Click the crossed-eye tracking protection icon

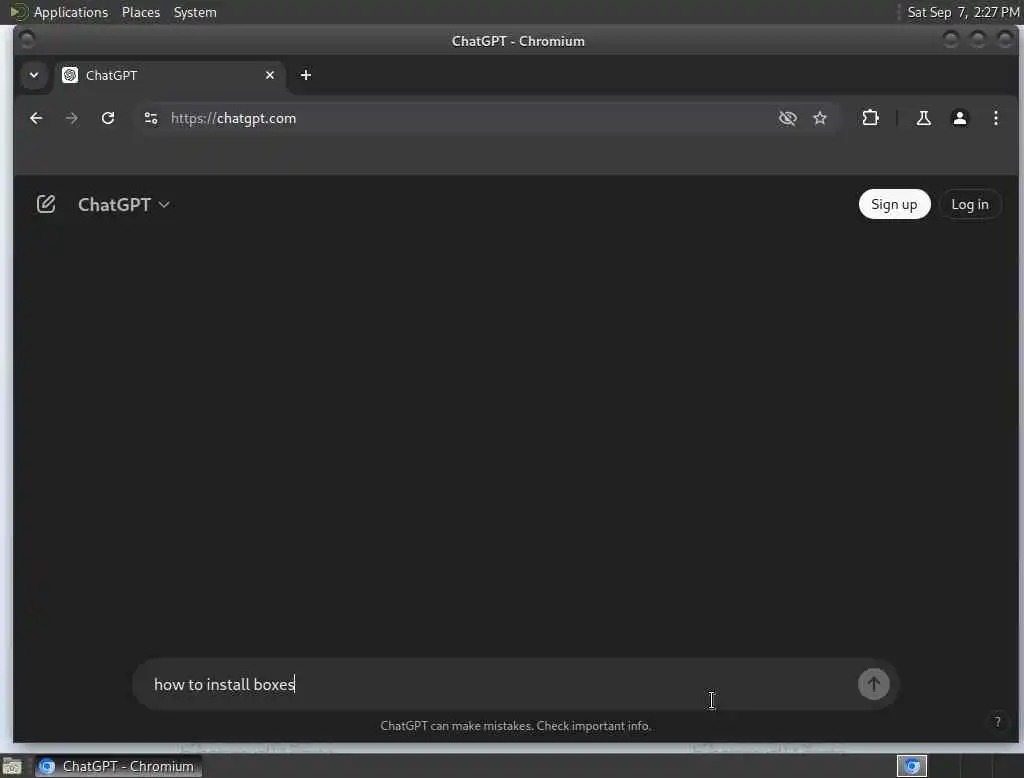pos(788,118)
